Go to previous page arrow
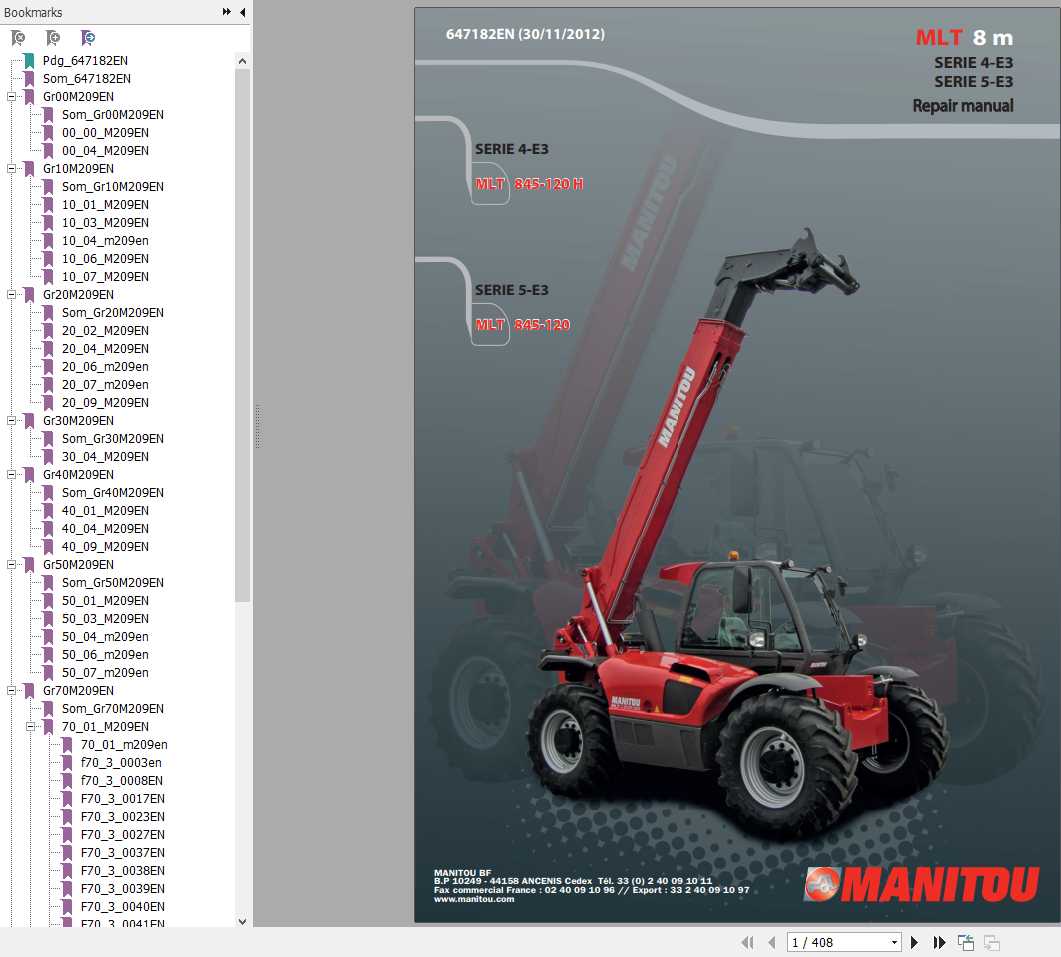1061x957 pixels. click(772, 942)
